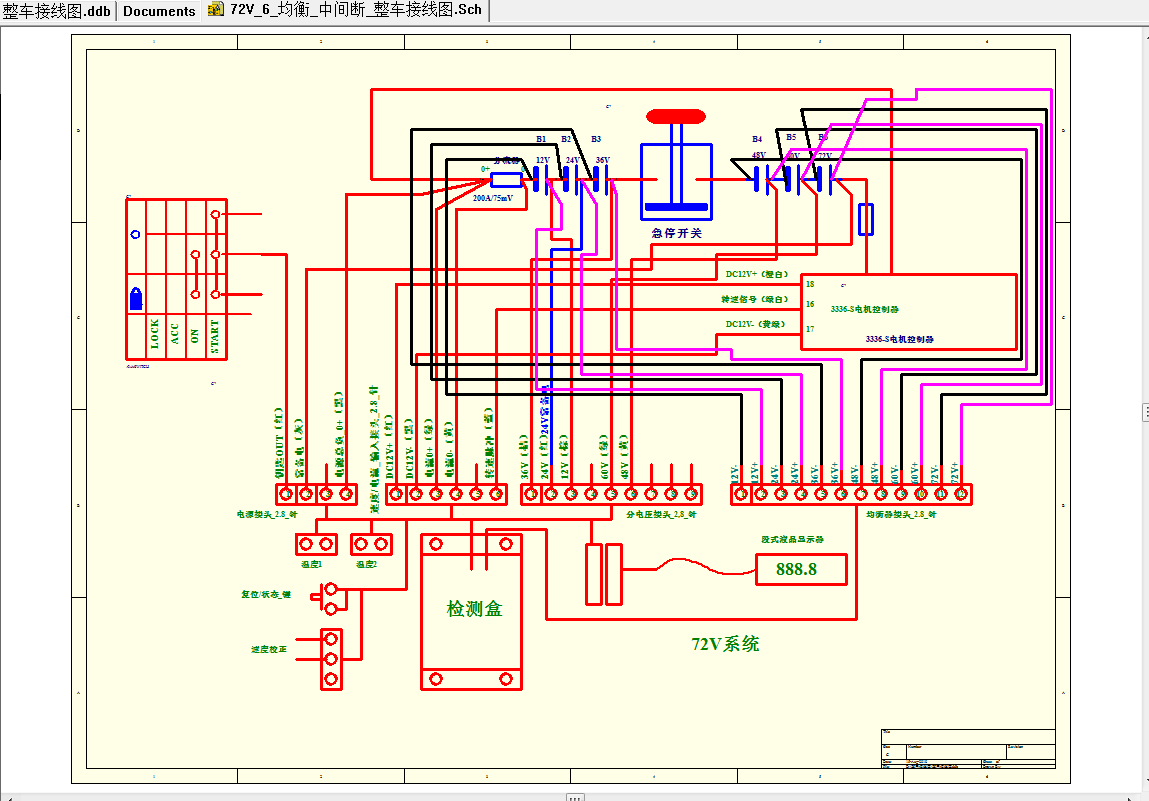This screenshot has height=801, width=1149.
Task: Select the 速度校正 three-pin connector
Action: pyautogui.click(x=331, y=659)
